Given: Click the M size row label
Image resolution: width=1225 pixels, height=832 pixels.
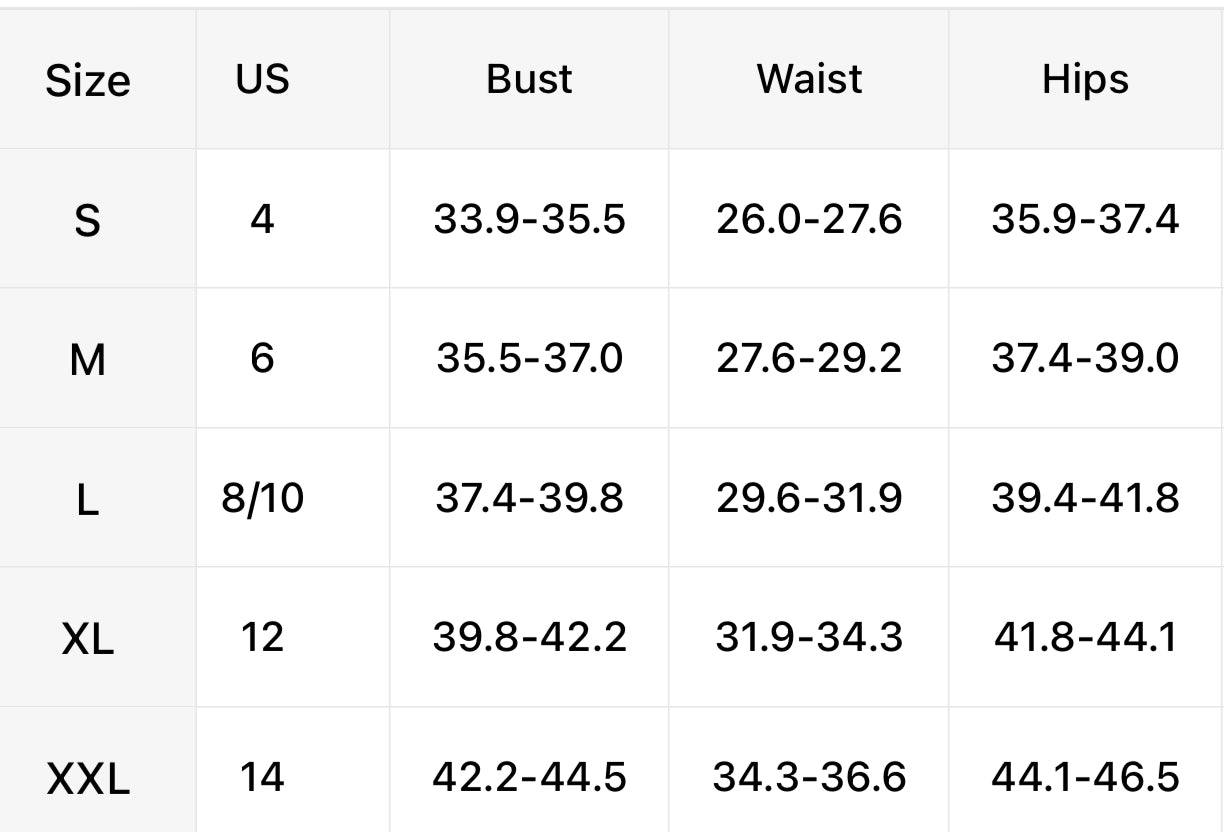Looking at the screenshot, I should point(88,359).
